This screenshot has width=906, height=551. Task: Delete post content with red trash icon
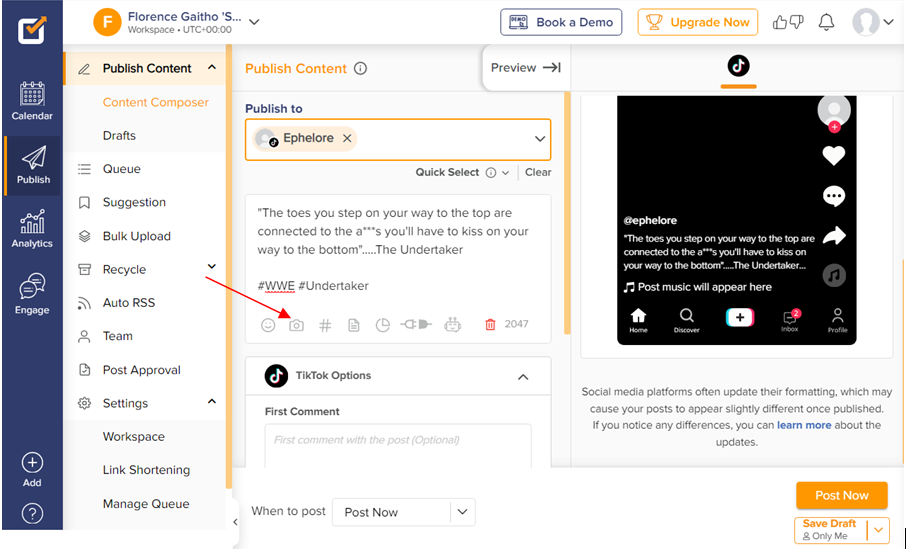(490, 325)
